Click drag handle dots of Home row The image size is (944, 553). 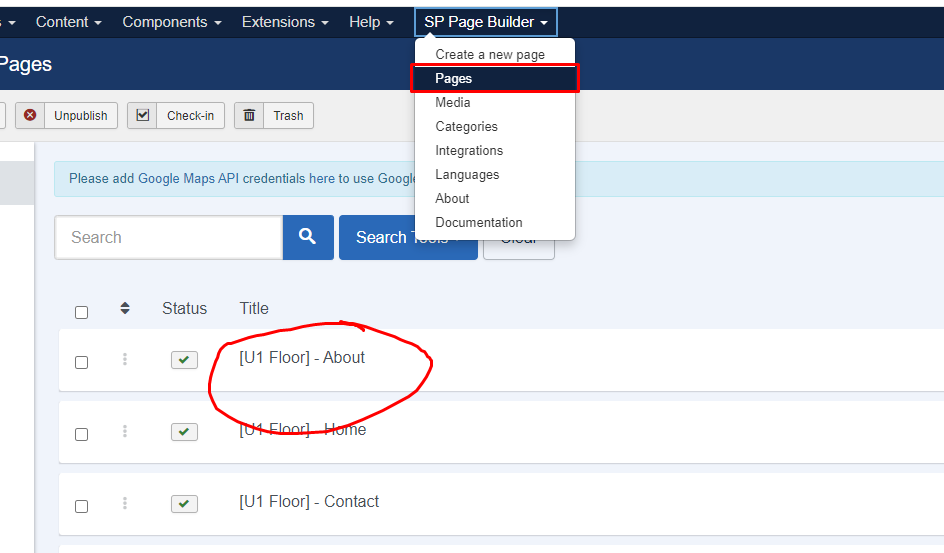125,431
